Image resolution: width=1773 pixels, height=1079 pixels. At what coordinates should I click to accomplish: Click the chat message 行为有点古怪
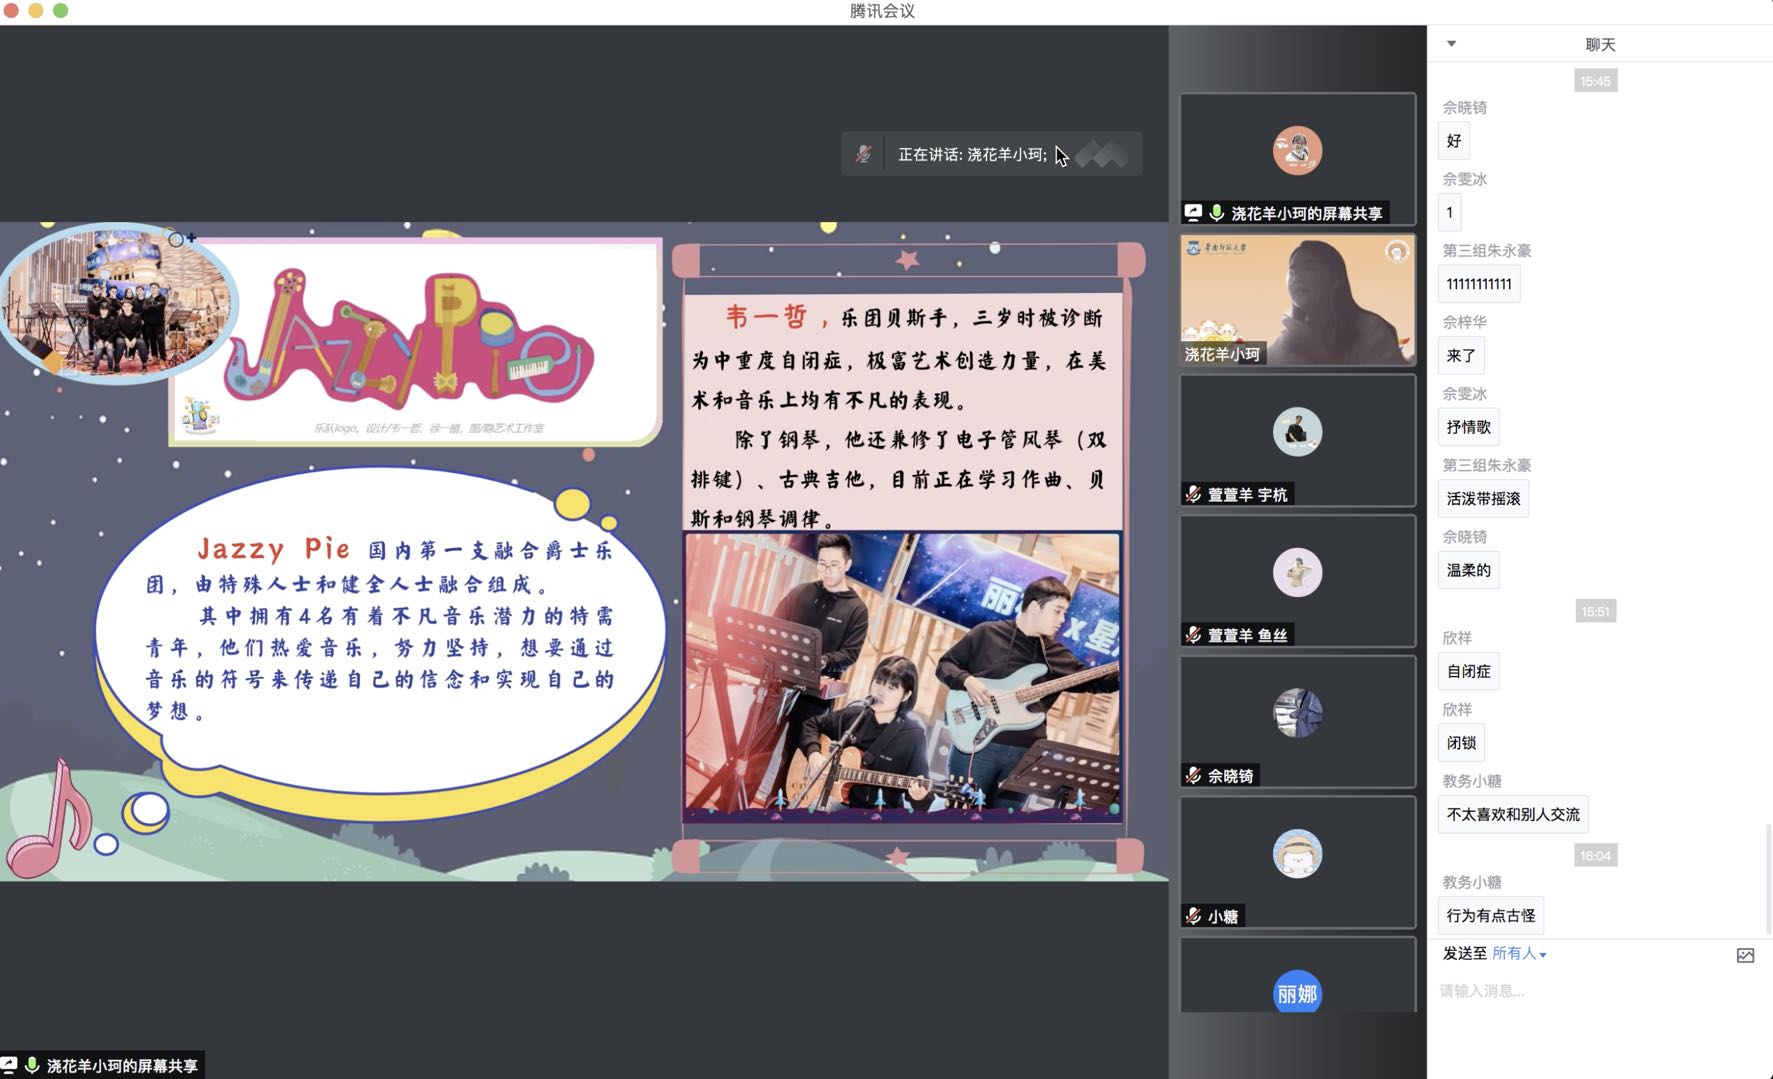[x=1491, y=916]
